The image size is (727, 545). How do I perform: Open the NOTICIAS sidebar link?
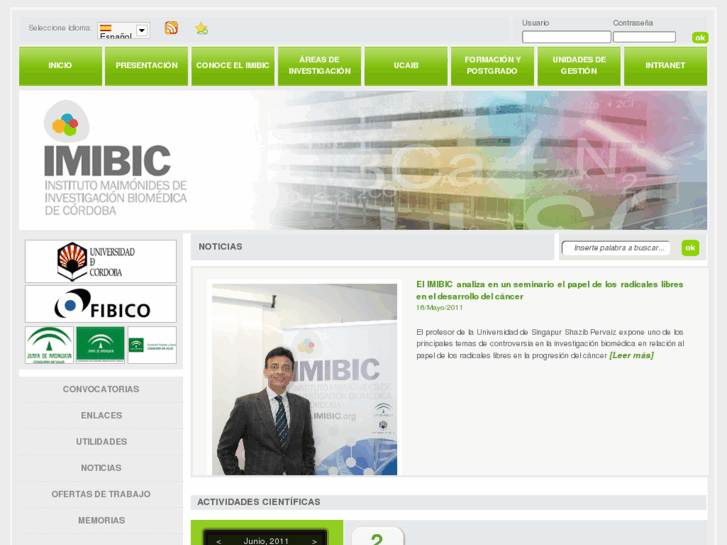pos(101,468)
